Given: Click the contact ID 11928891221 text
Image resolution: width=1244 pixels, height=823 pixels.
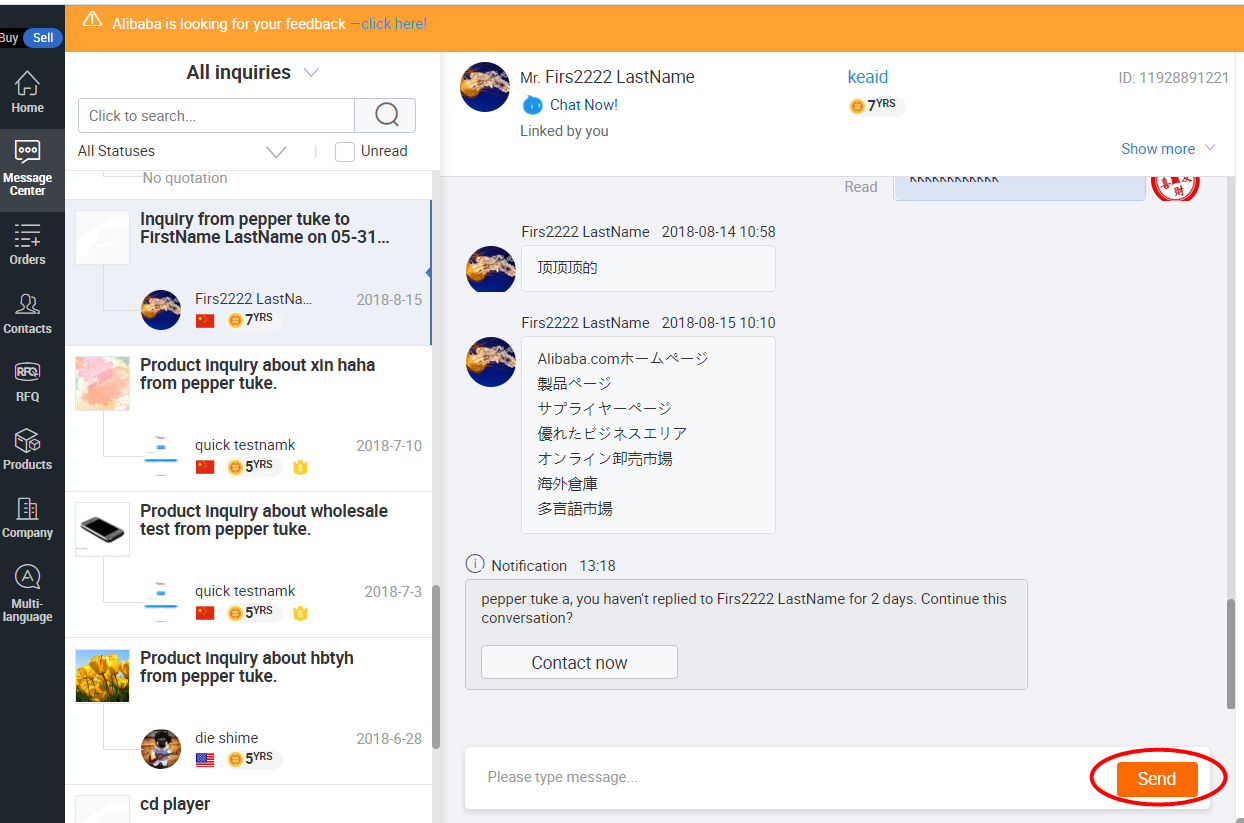Looking at the screenshot, I should coord(1173,78).
